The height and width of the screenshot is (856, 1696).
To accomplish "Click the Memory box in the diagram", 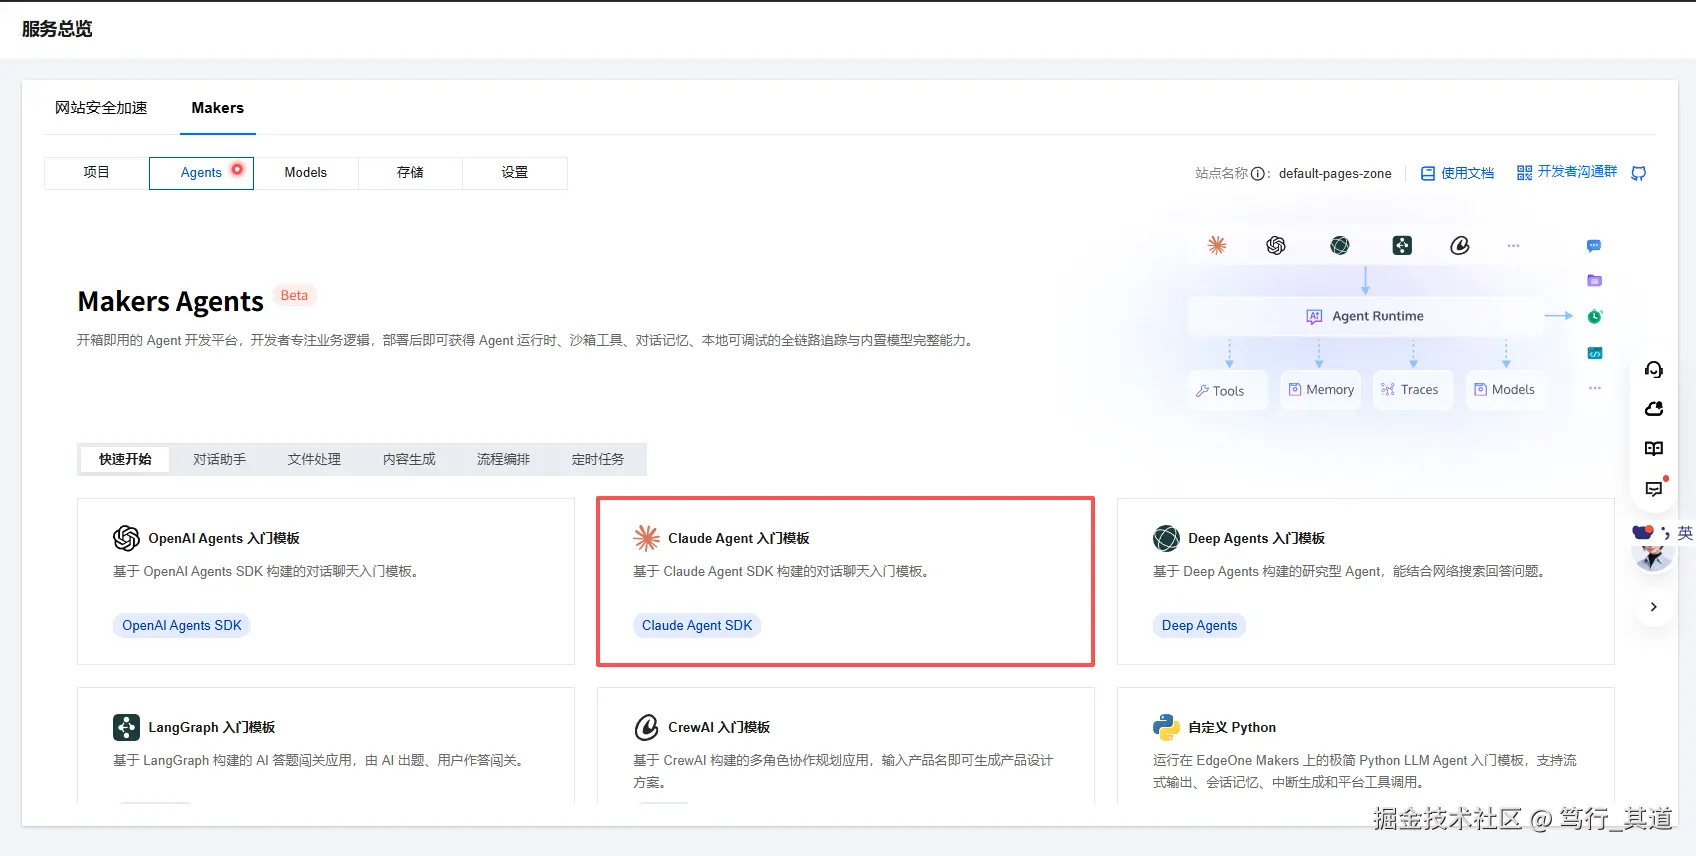I will [1321, 390].
